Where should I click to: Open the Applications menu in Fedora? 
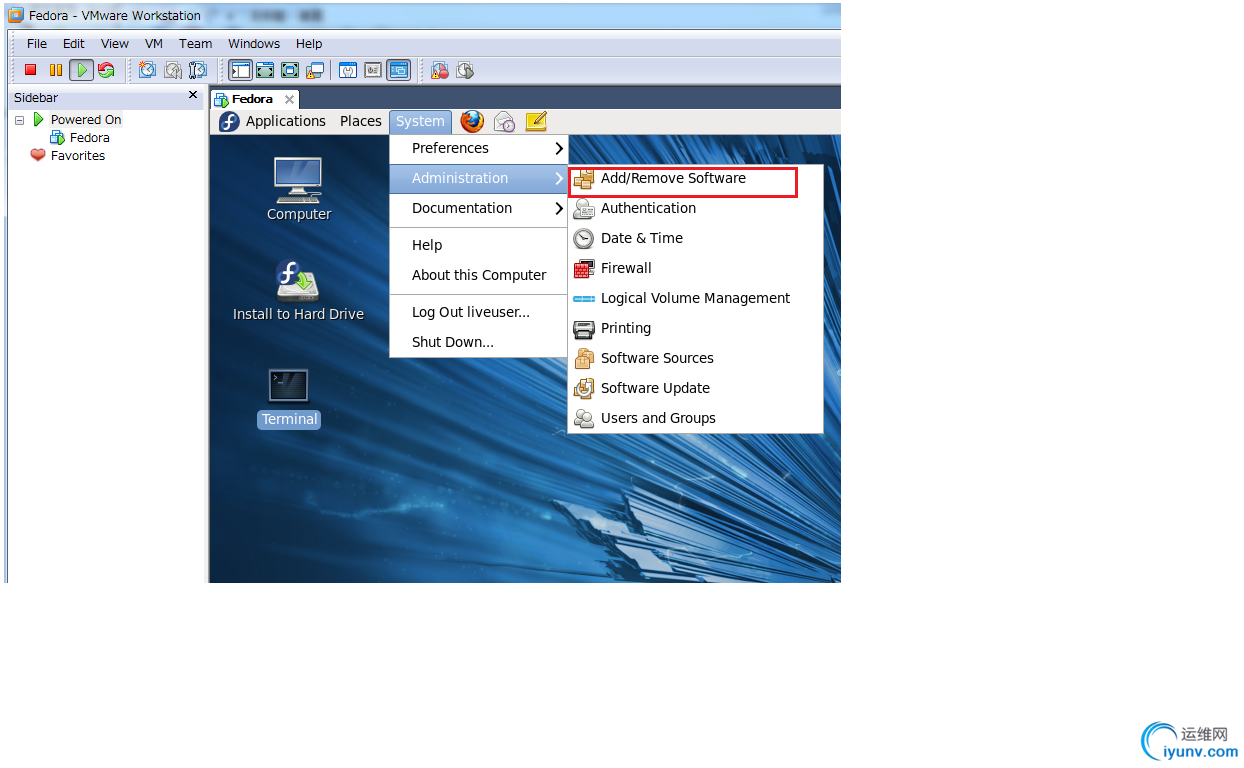coord(286,121)
